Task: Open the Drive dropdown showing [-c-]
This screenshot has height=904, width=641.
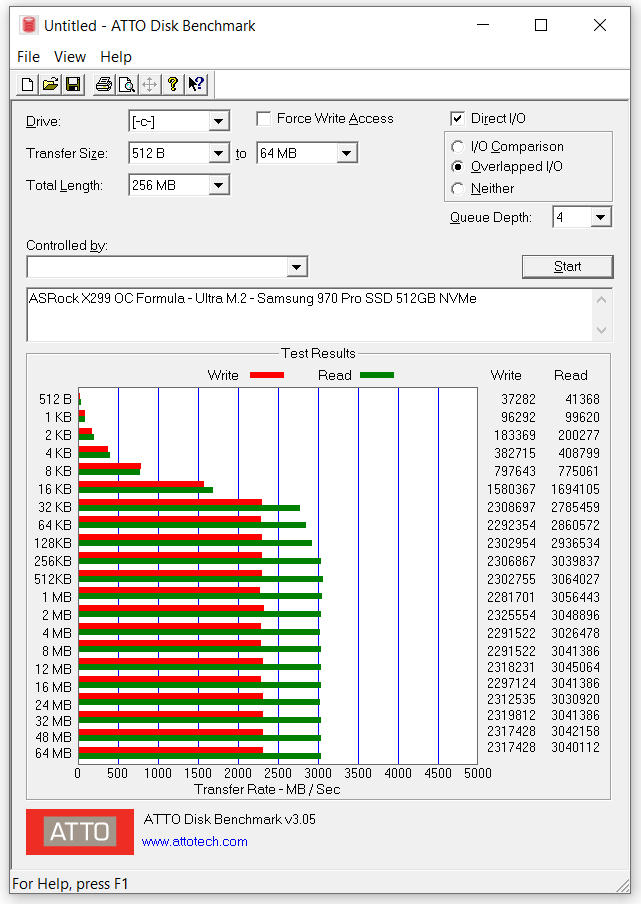Action: click(218, 122)
